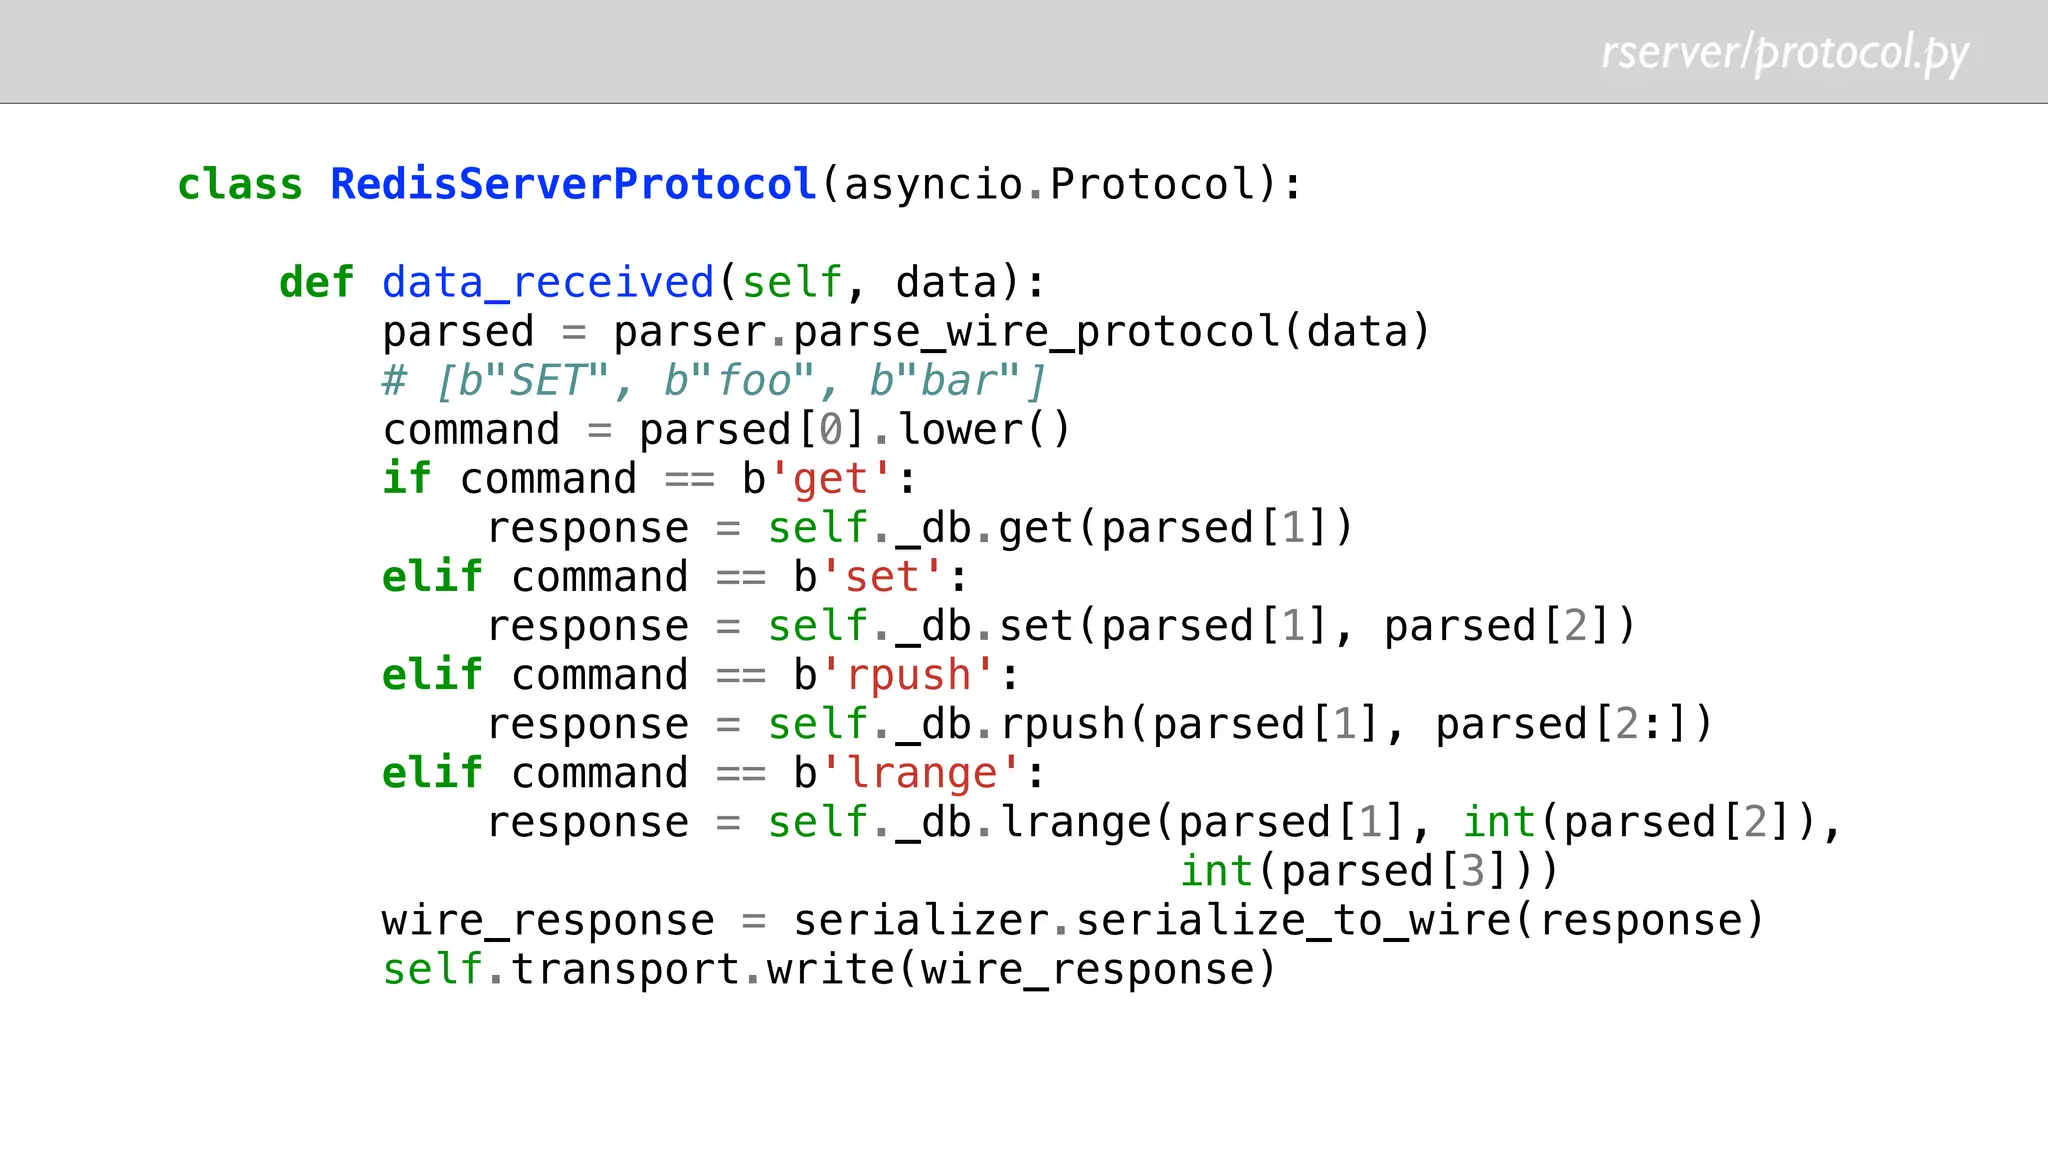The image size is (2048, 1152).
Task: Click the 'if' keyword before command
Action: click(407, 479)
